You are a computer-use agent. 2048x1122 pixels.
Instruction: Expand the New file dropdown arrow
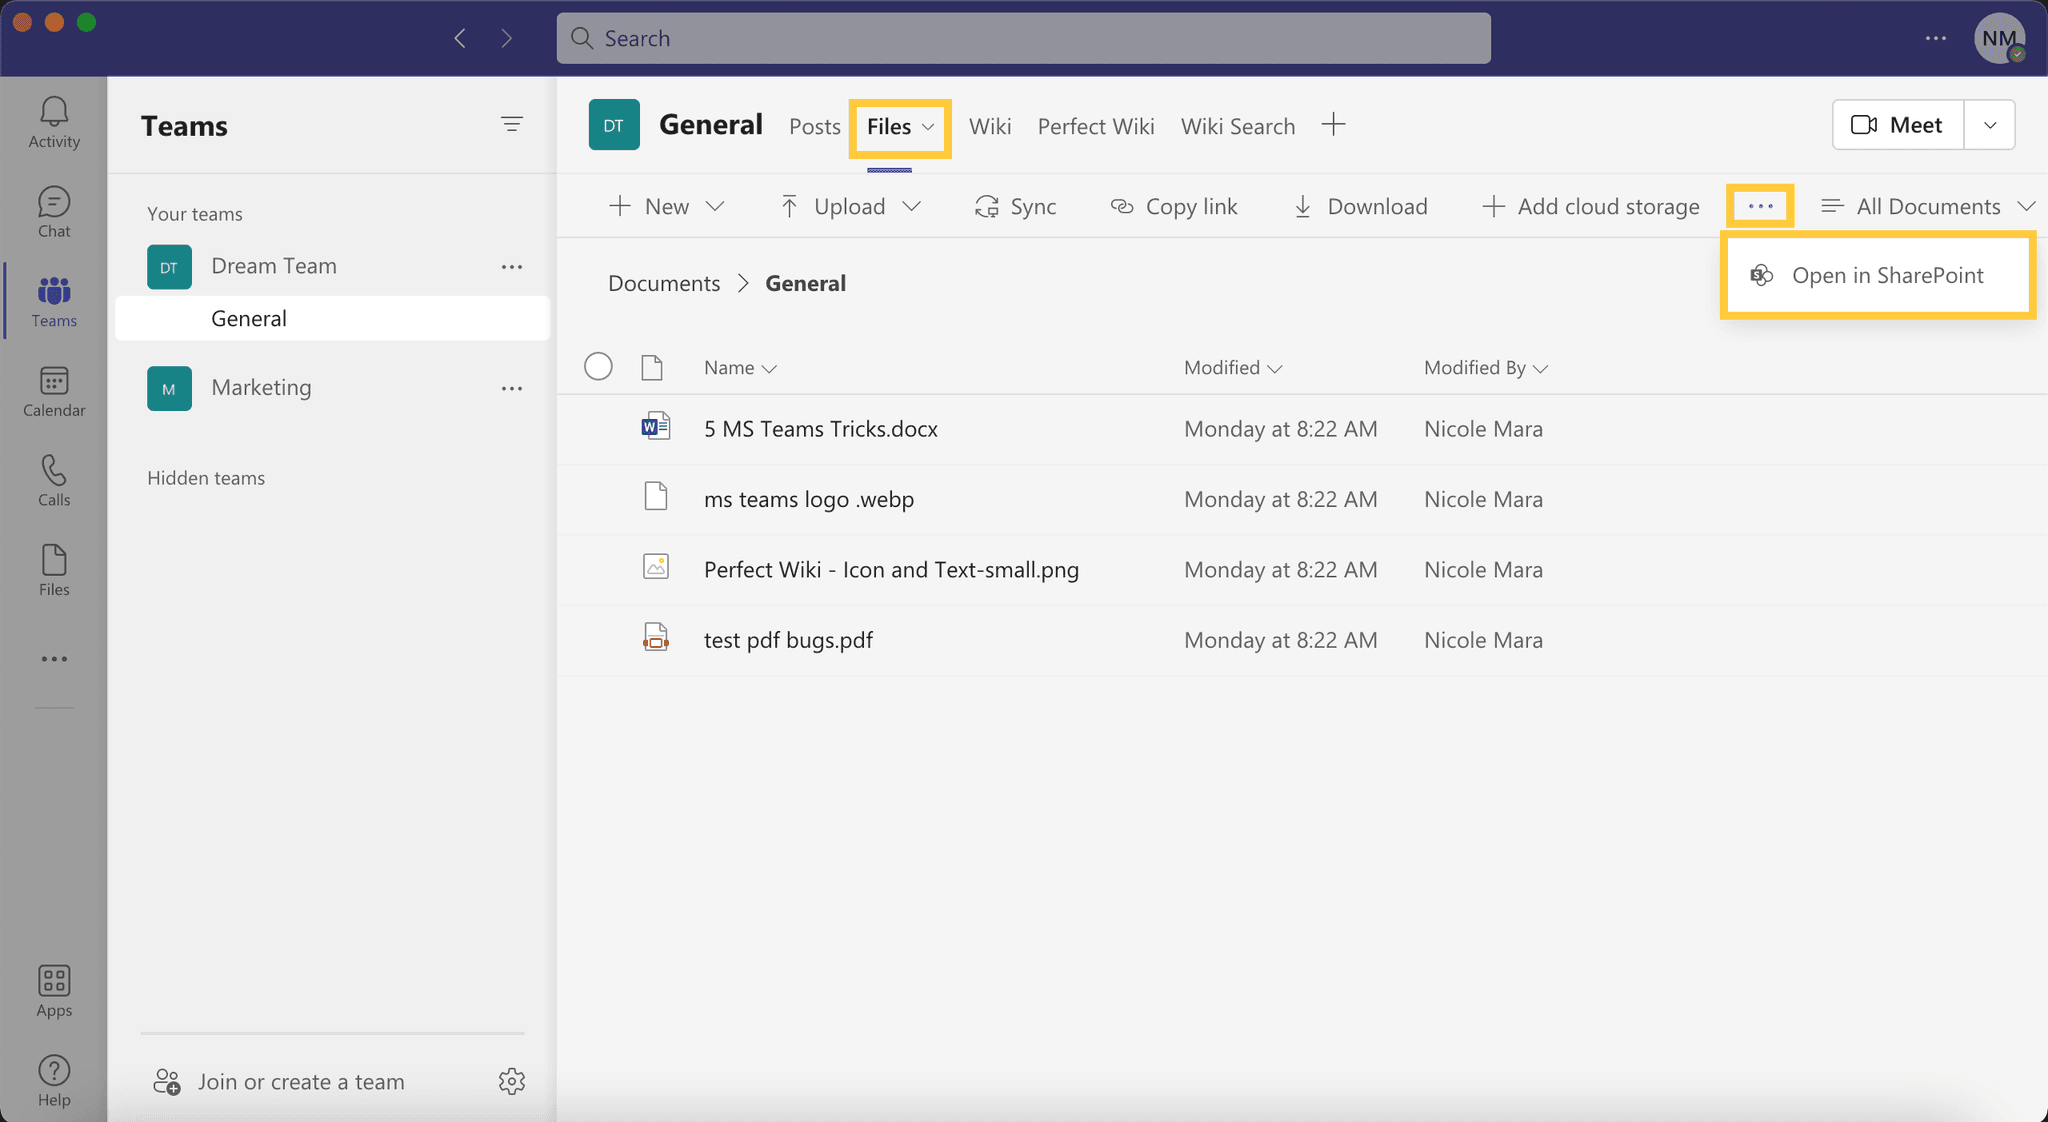716,206
